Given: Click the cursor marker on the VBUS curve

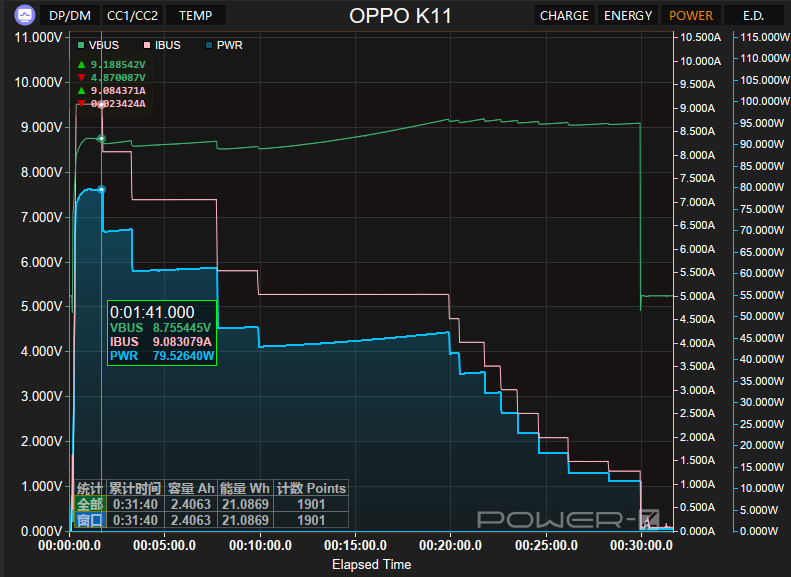Looking at the screenshot, I should pyautogui.click(x=102, y=138).
